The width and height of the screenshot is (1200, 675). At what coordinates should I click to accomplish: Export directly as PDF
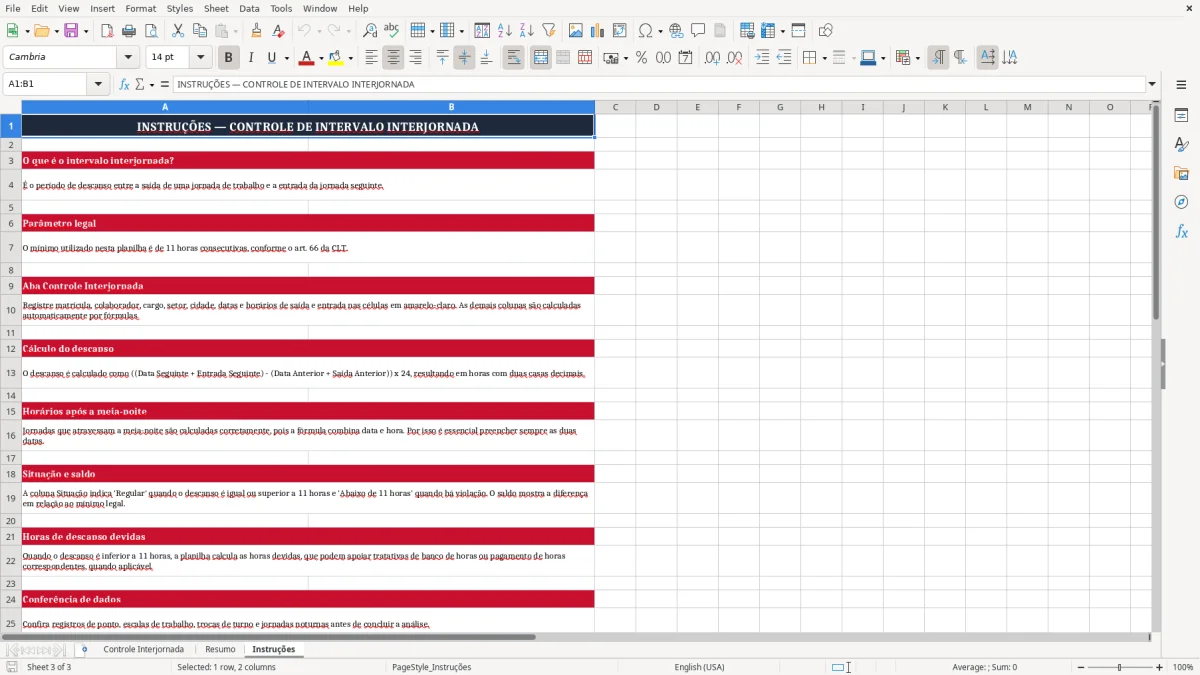coord(106,31)
